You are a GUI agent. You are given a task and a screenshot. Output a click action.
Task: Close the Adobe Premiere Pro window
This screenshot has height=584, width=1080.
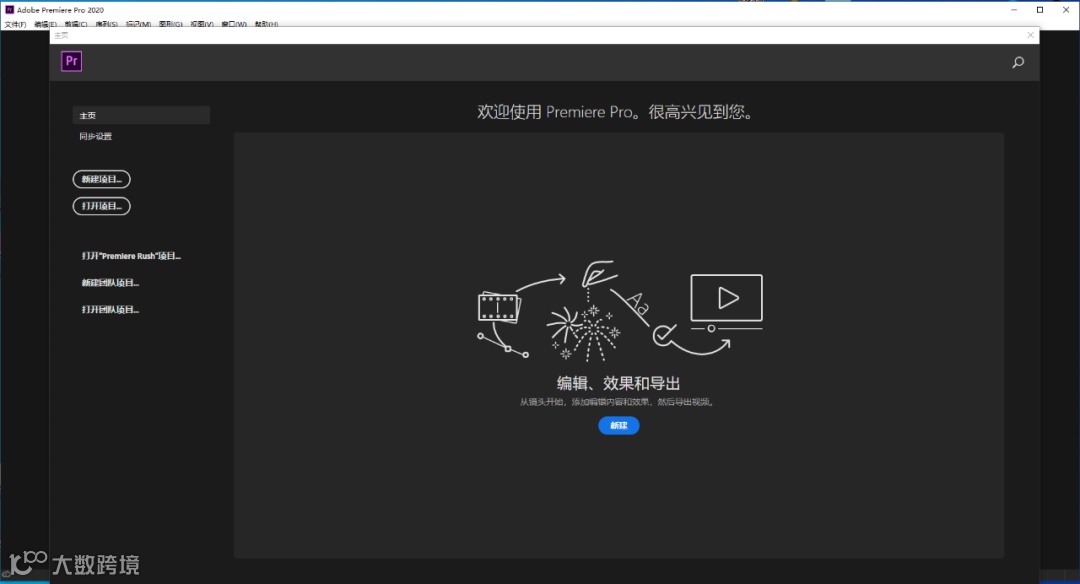click(1066, 10)
